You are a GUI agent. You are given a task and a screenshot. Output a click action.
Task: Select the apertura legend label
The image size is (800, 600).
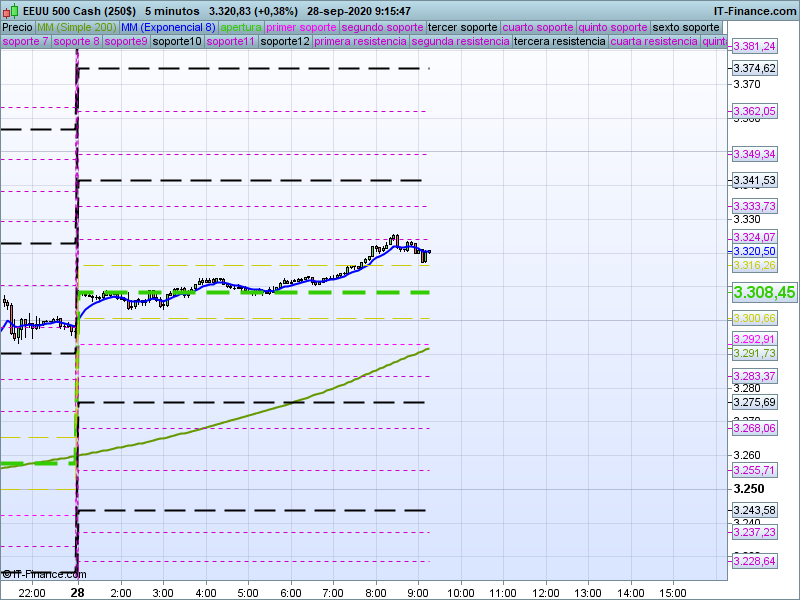point(241,27)
